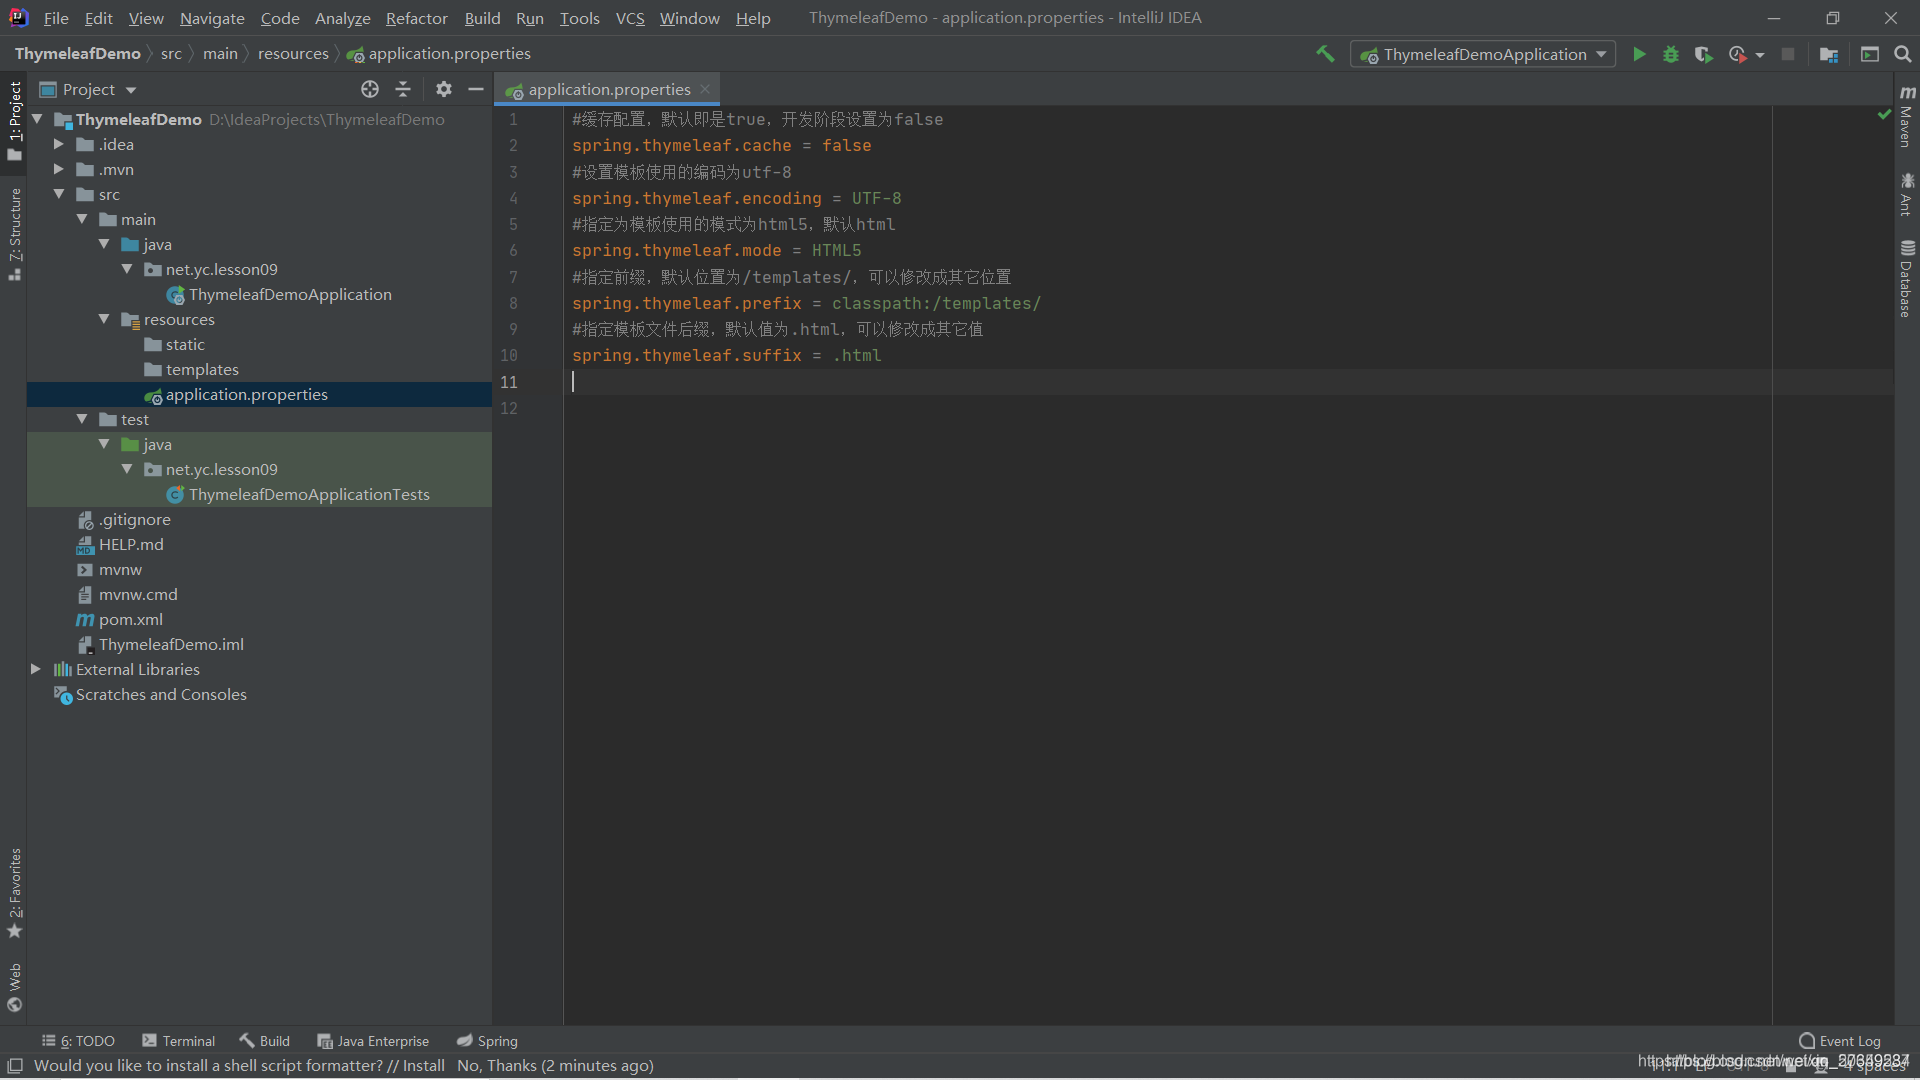Open the VCS menu
1920x1080 pixels.
coord(630,18)
